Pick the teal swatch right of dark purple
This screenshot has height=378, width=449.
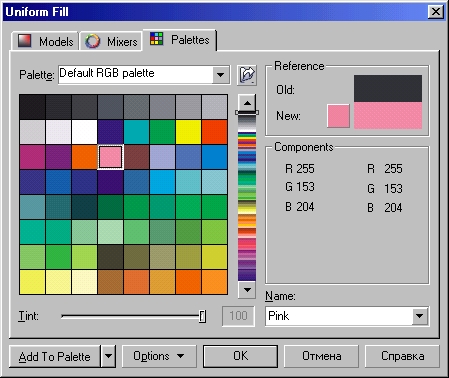coord(136,132)
